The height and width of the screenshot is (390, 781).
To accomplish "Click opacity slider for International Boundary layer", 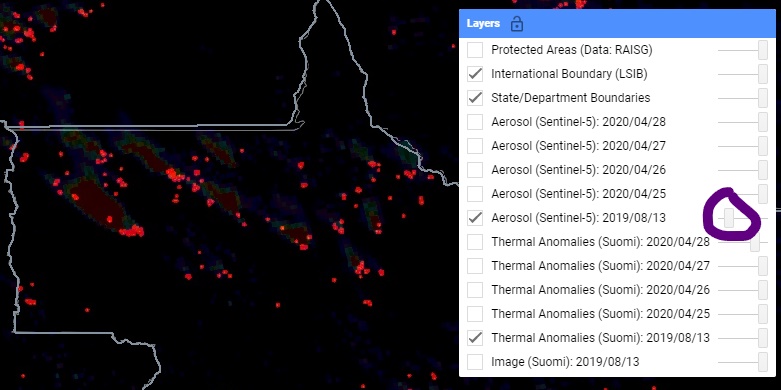I will (x=743, y=74).
